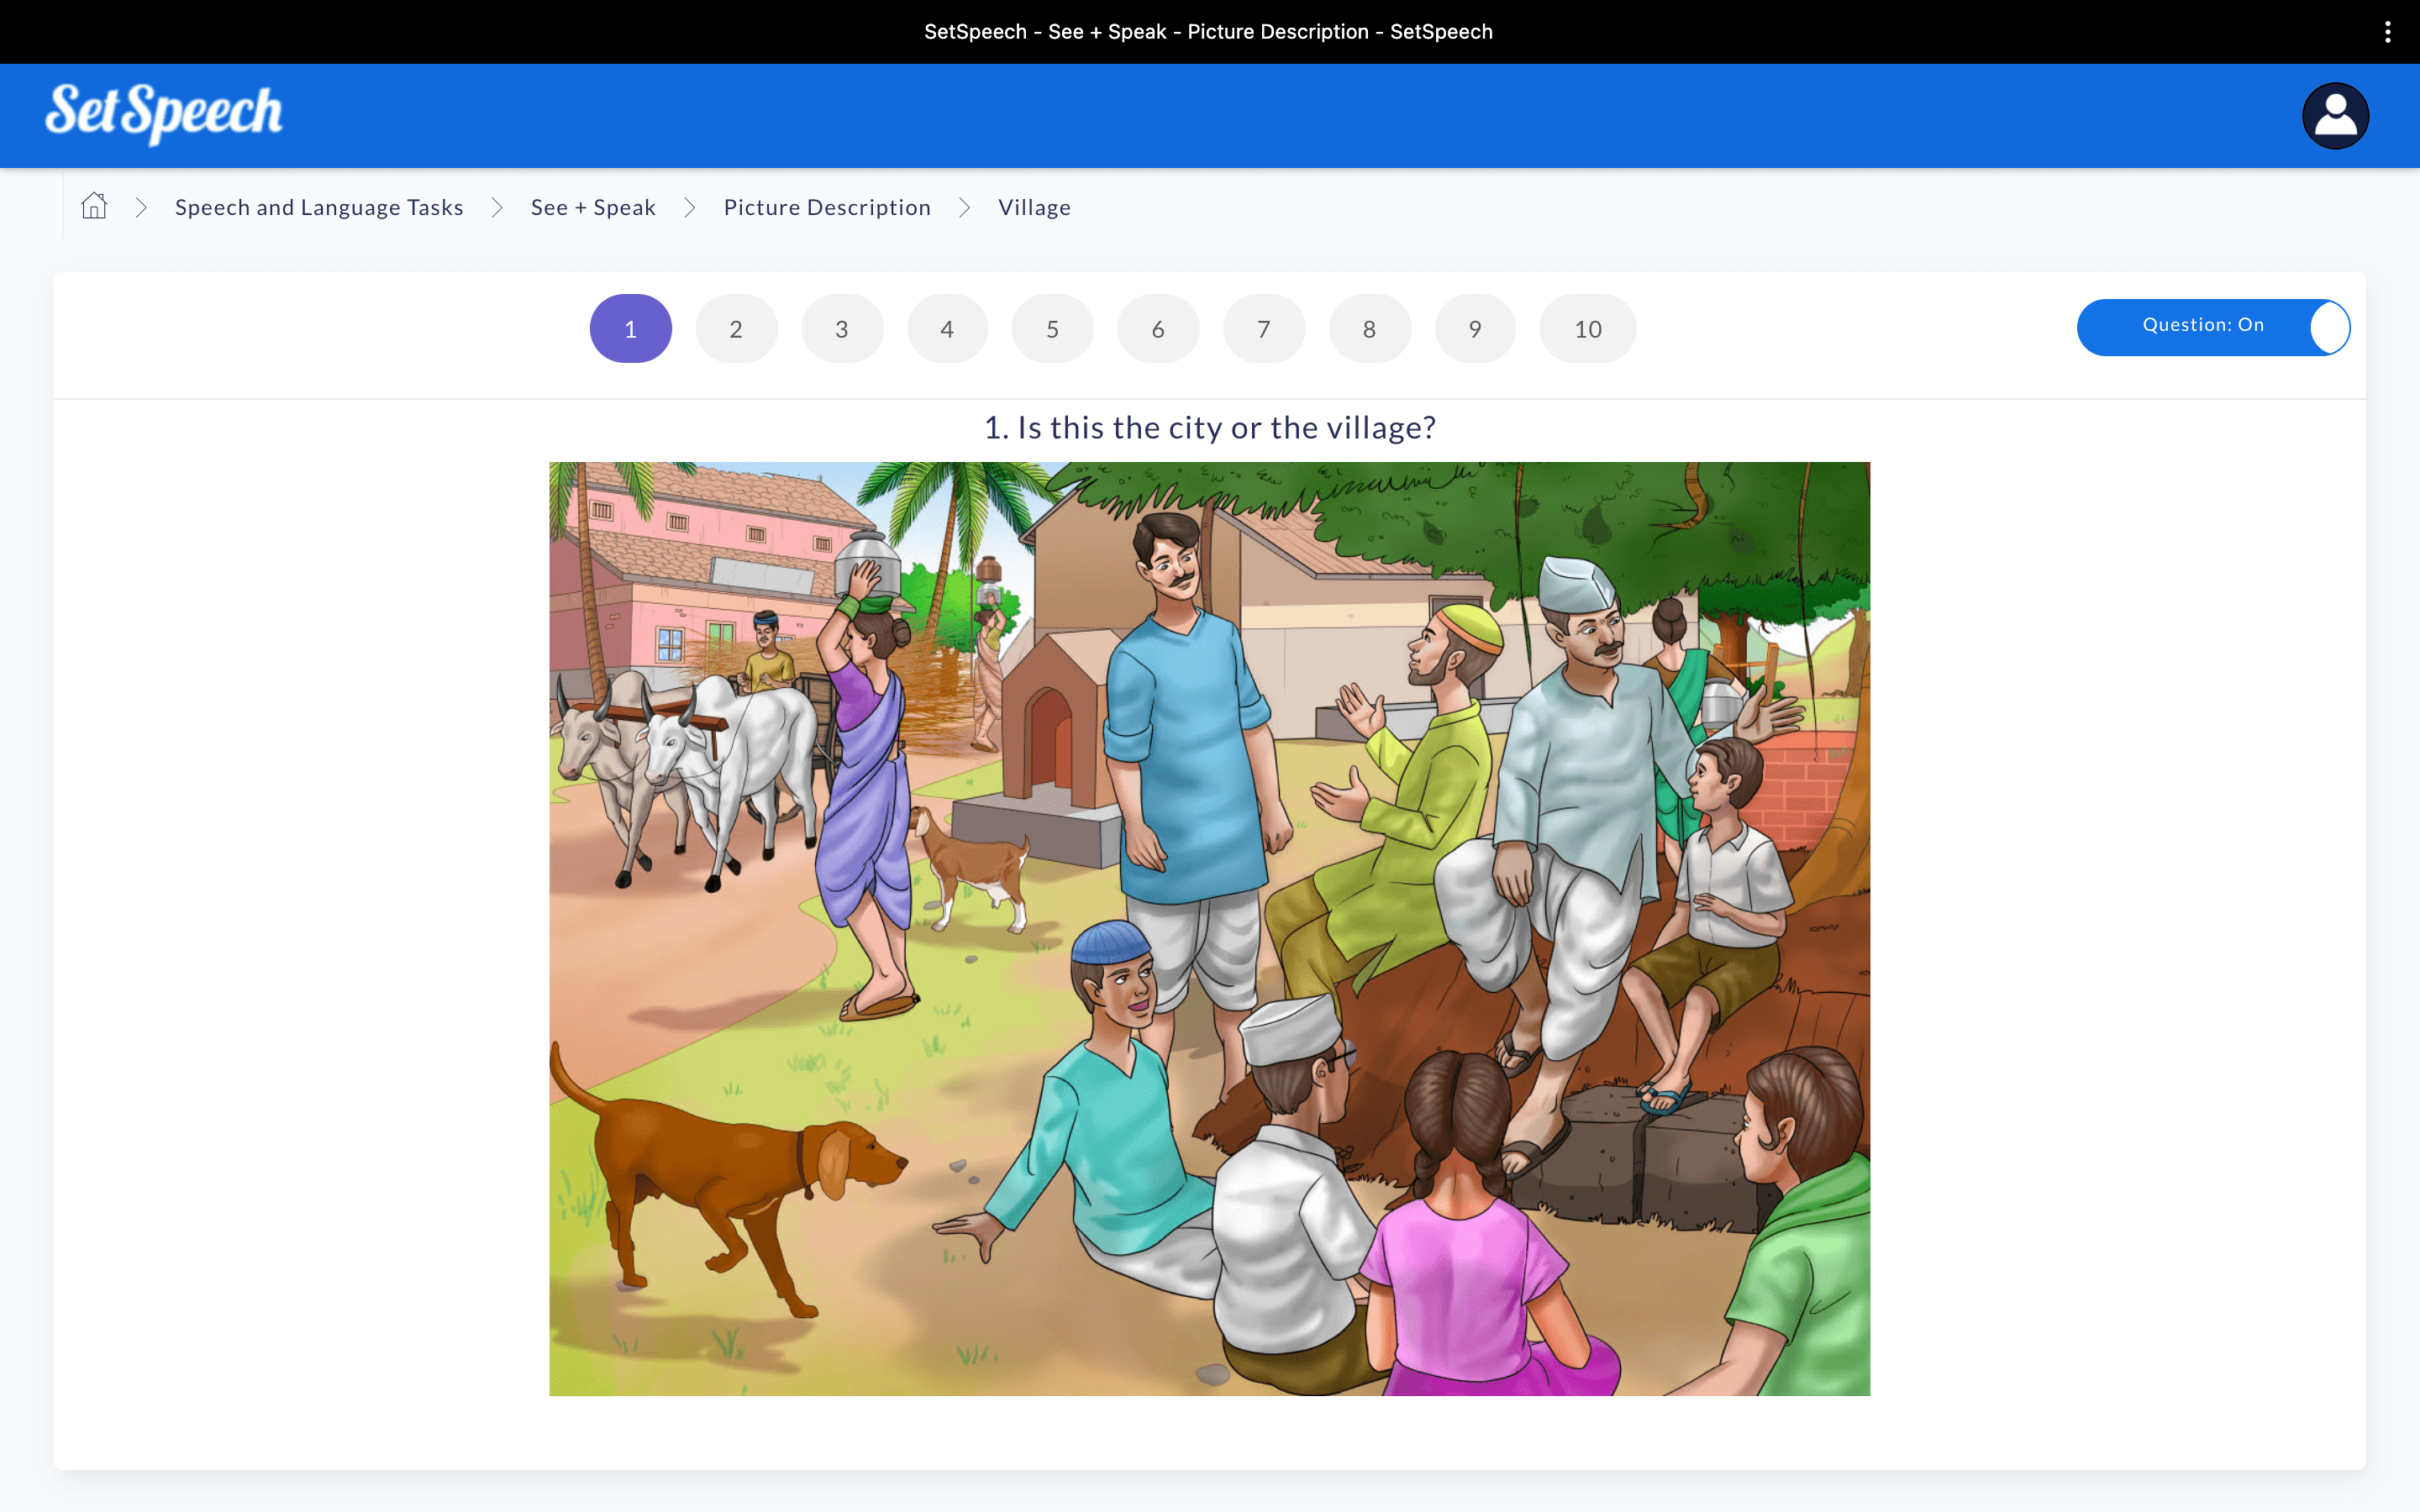
Task: Open question 6
Action: click(x=1158, y=328)
